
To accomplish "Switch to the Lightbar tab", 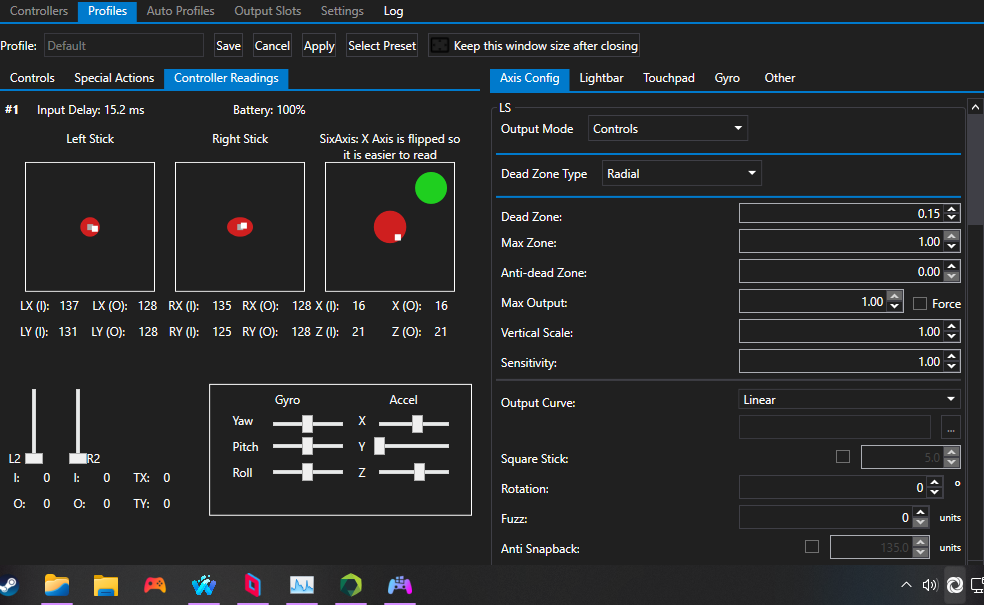I will (x=600, y=77).
